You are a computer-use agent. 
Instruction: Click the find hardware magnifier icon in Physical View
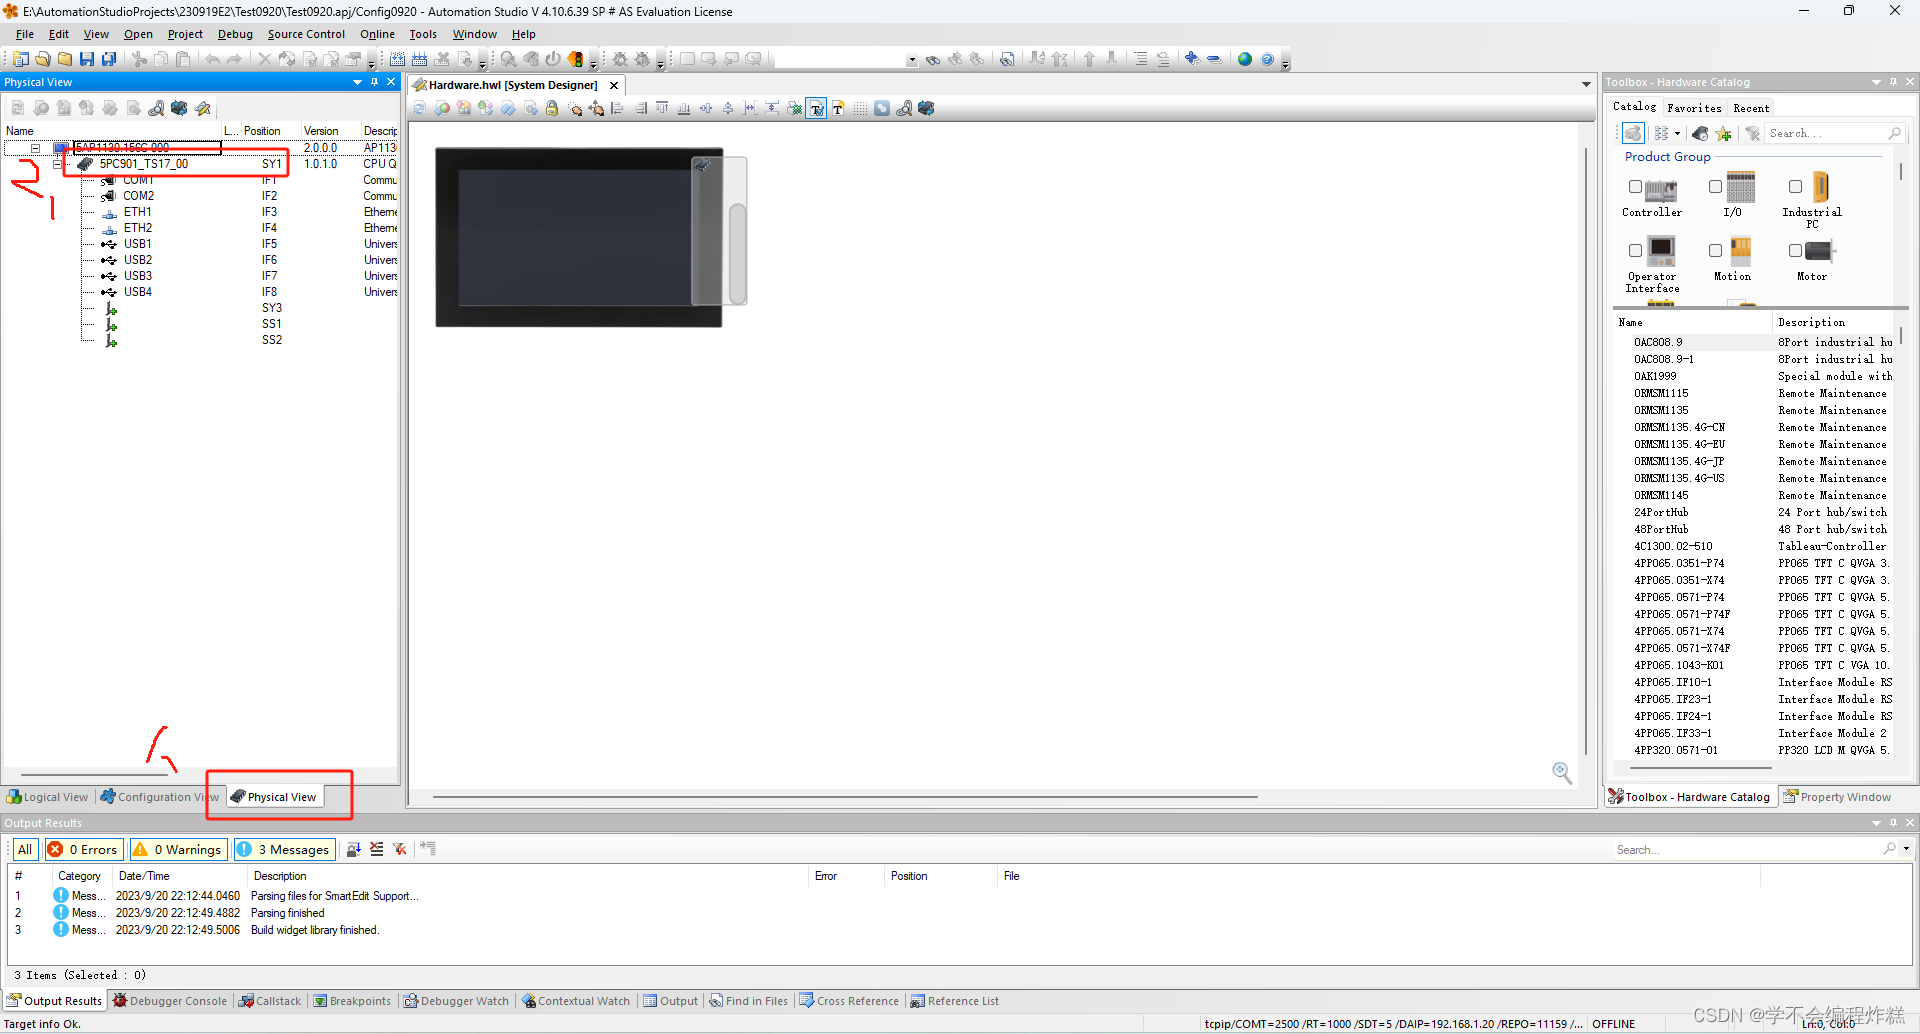click(x=157, y=108)
